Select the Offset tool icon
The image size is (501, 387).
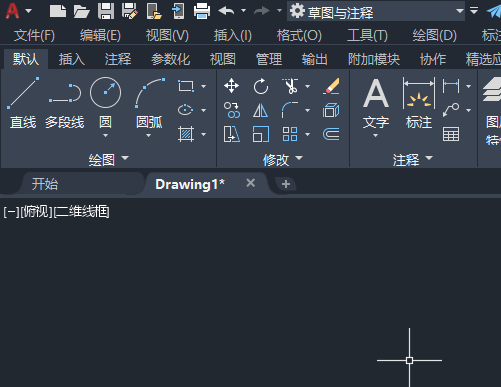tap(331, 134)
